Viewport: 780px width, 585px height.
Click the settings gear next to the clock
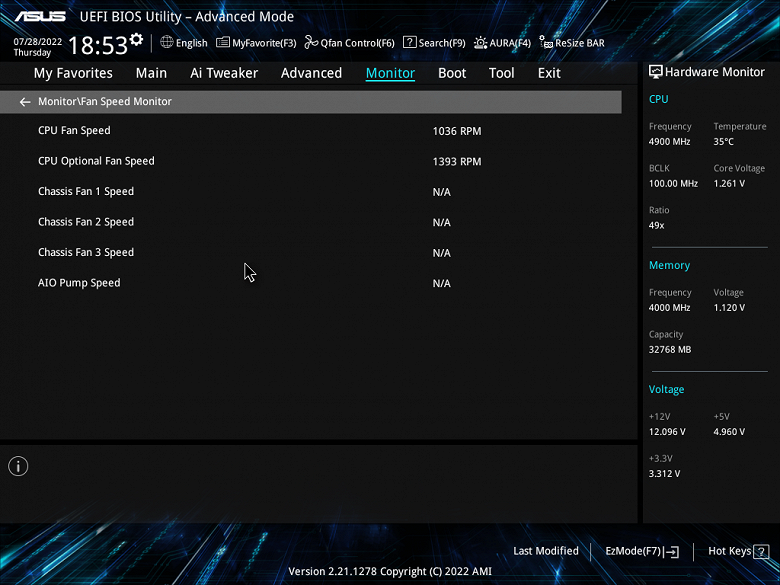coord(136,39)
